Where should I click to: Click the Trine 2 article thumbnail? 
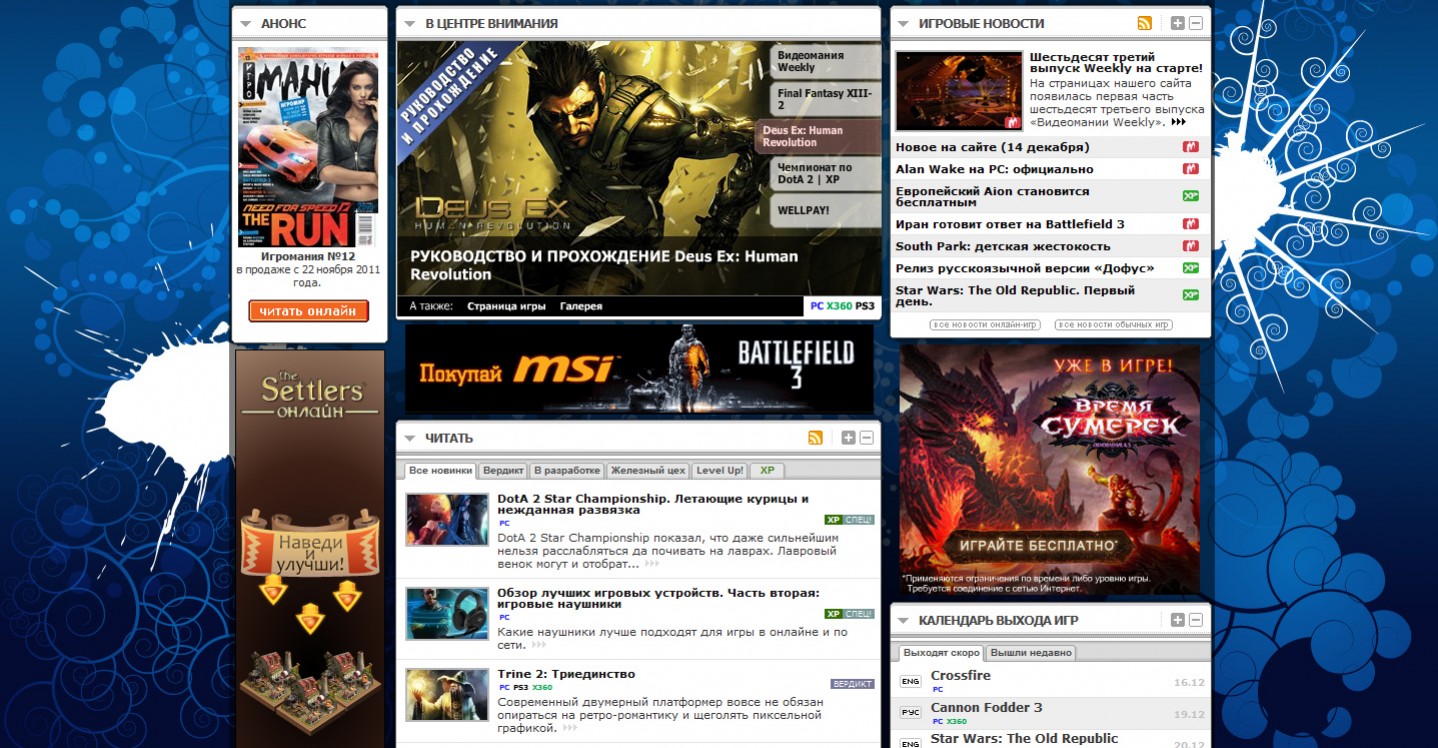click(446, 694)
